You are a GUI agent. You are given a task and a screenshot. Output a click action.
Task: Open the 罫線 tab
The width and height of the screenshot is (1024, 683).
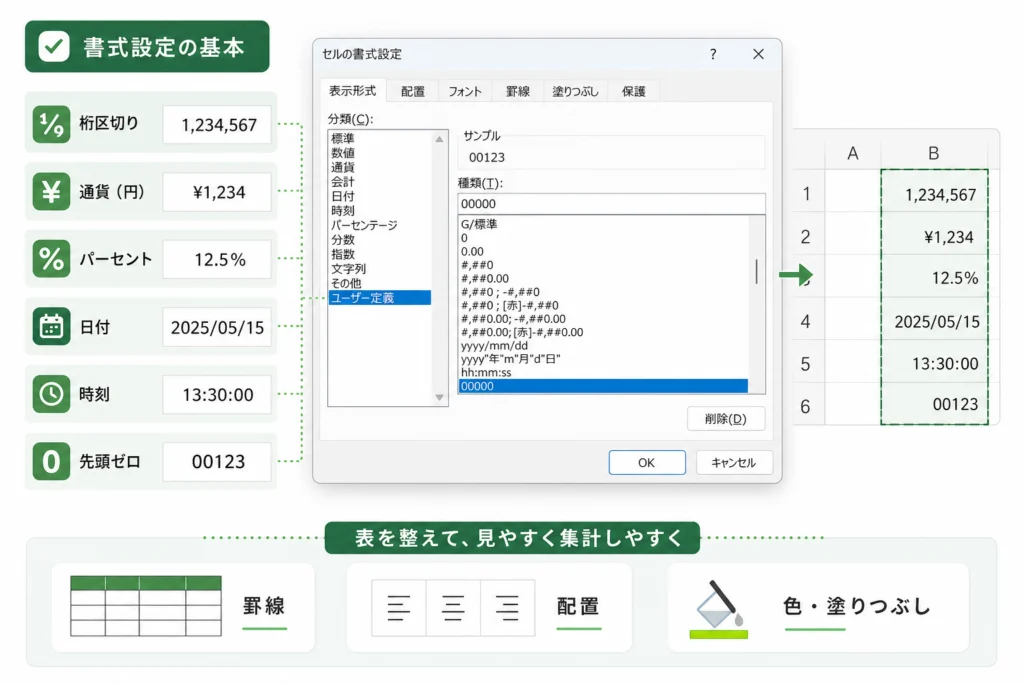click(518, 91)
